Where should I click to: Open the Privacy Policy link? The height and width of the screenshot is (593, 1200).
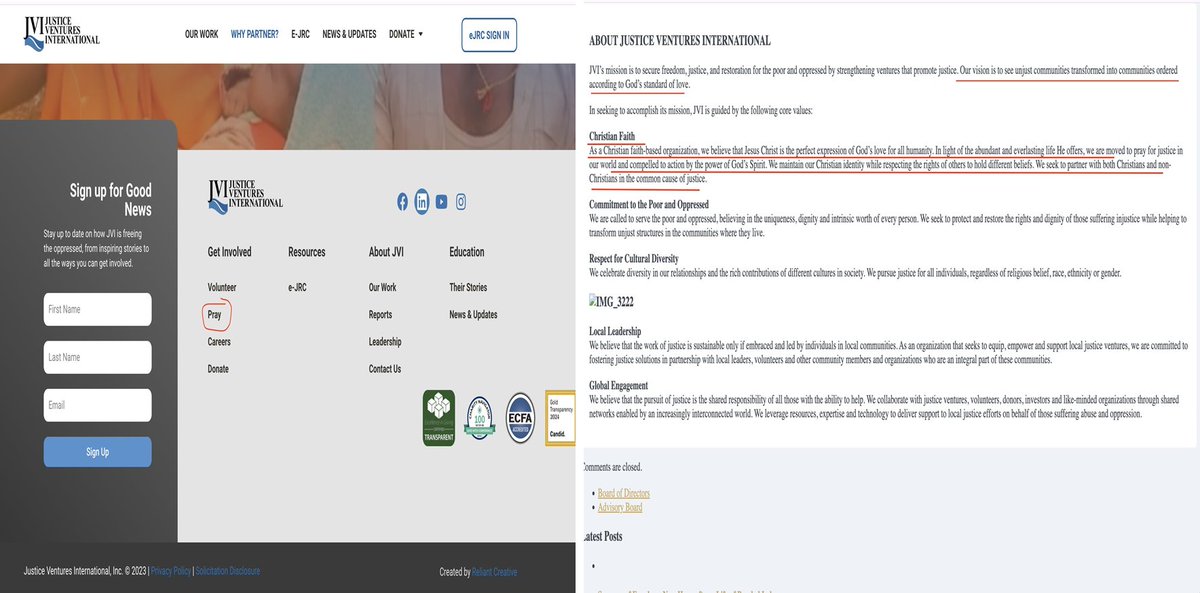pos(171,572)
